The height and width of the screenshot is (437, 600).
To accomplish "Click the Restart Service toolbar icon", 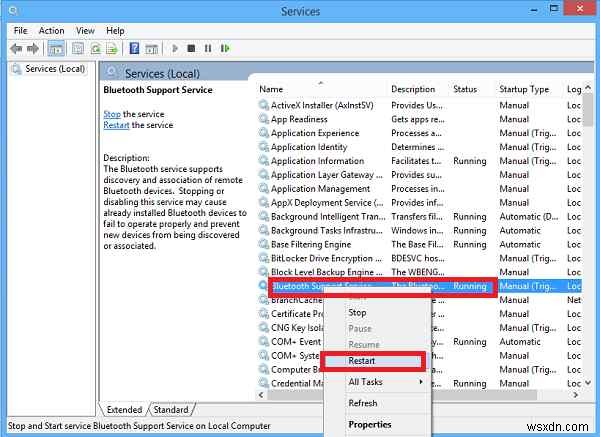I will click(x=225, y=49).
